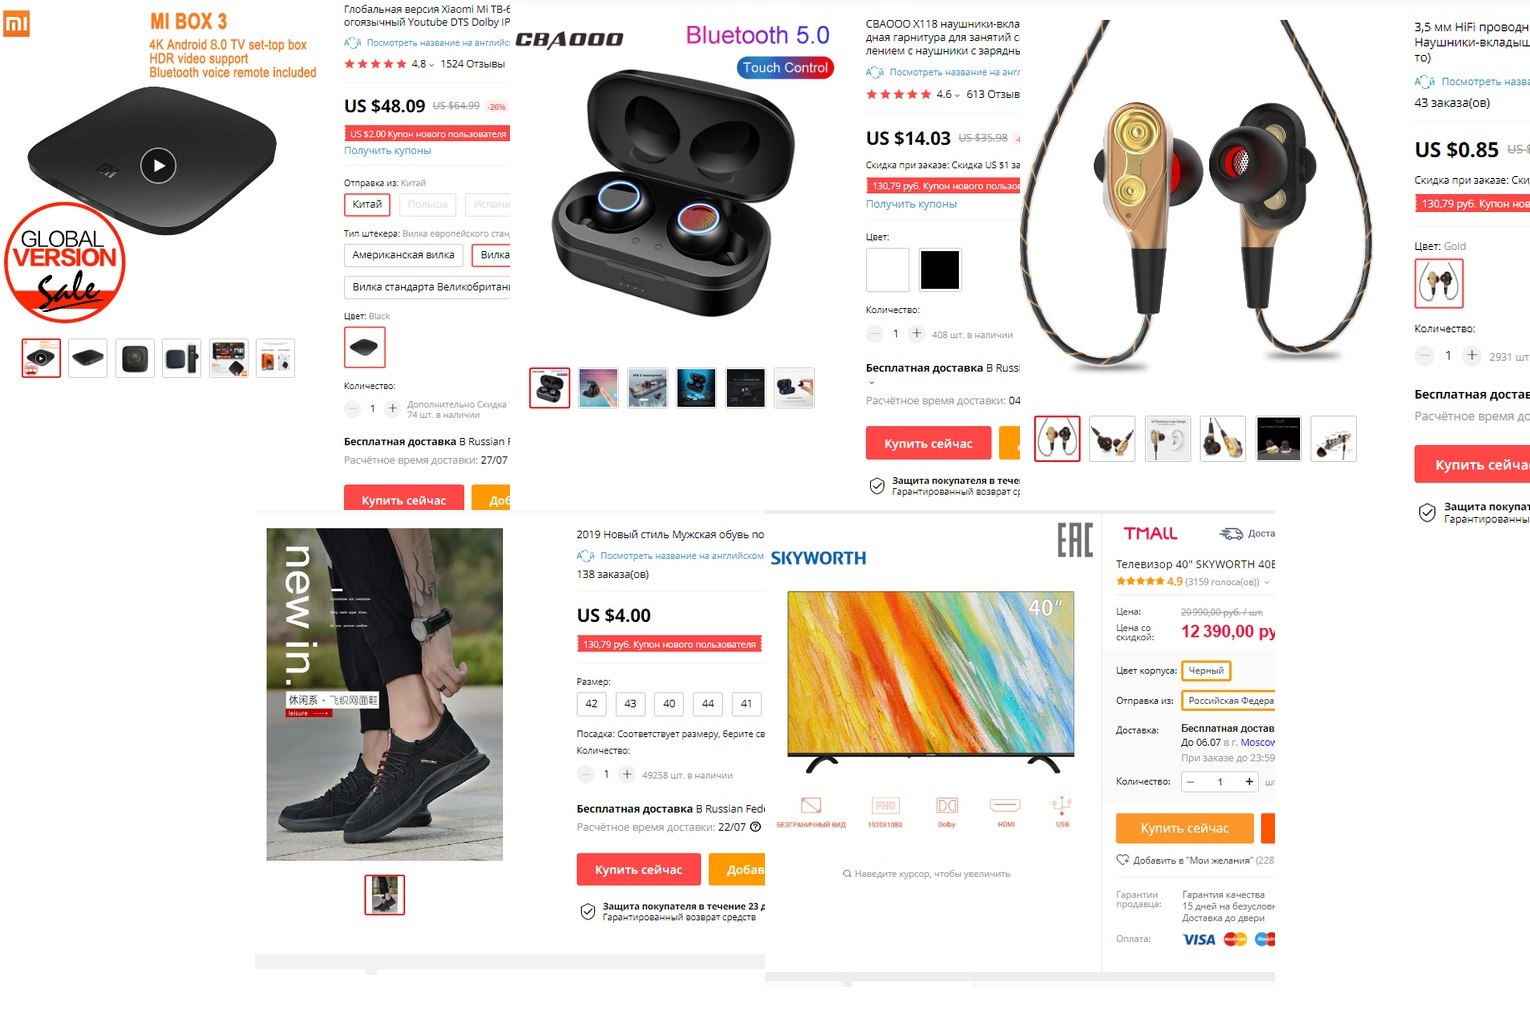
Task: Expand the 4.6 rating dropdown on CBAOOO
Action: tap(956, 95)
